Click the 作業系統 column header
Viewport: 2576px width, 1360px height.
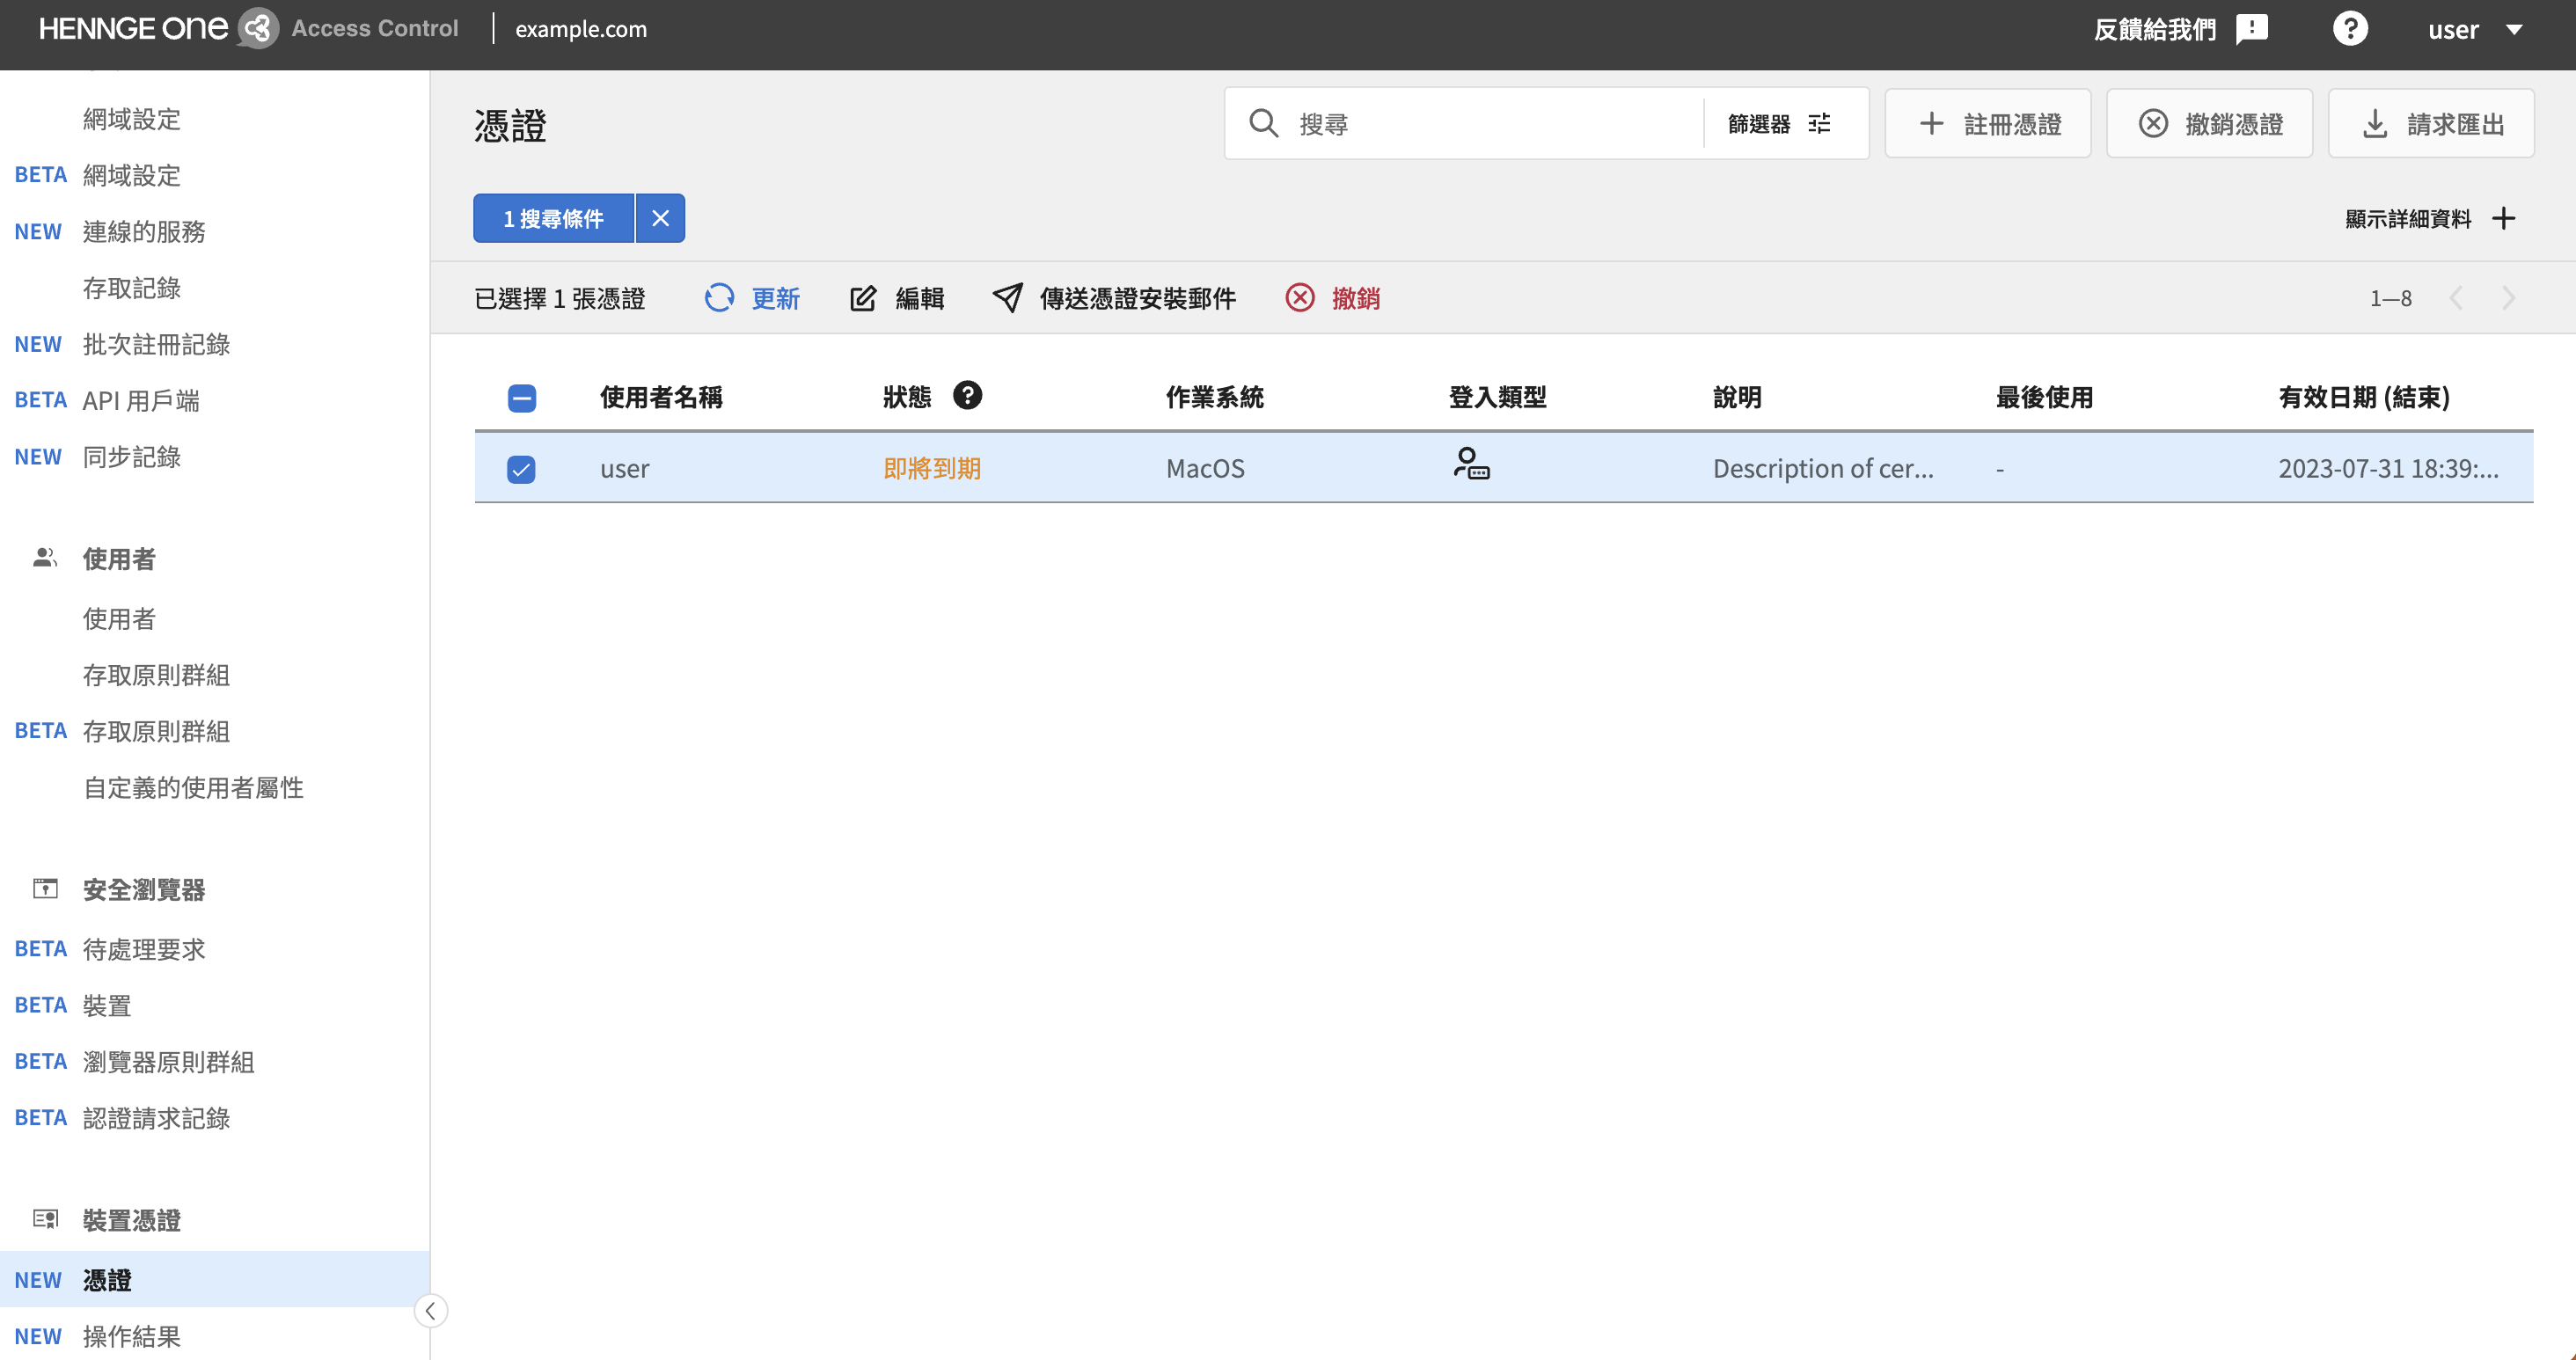1215,397
